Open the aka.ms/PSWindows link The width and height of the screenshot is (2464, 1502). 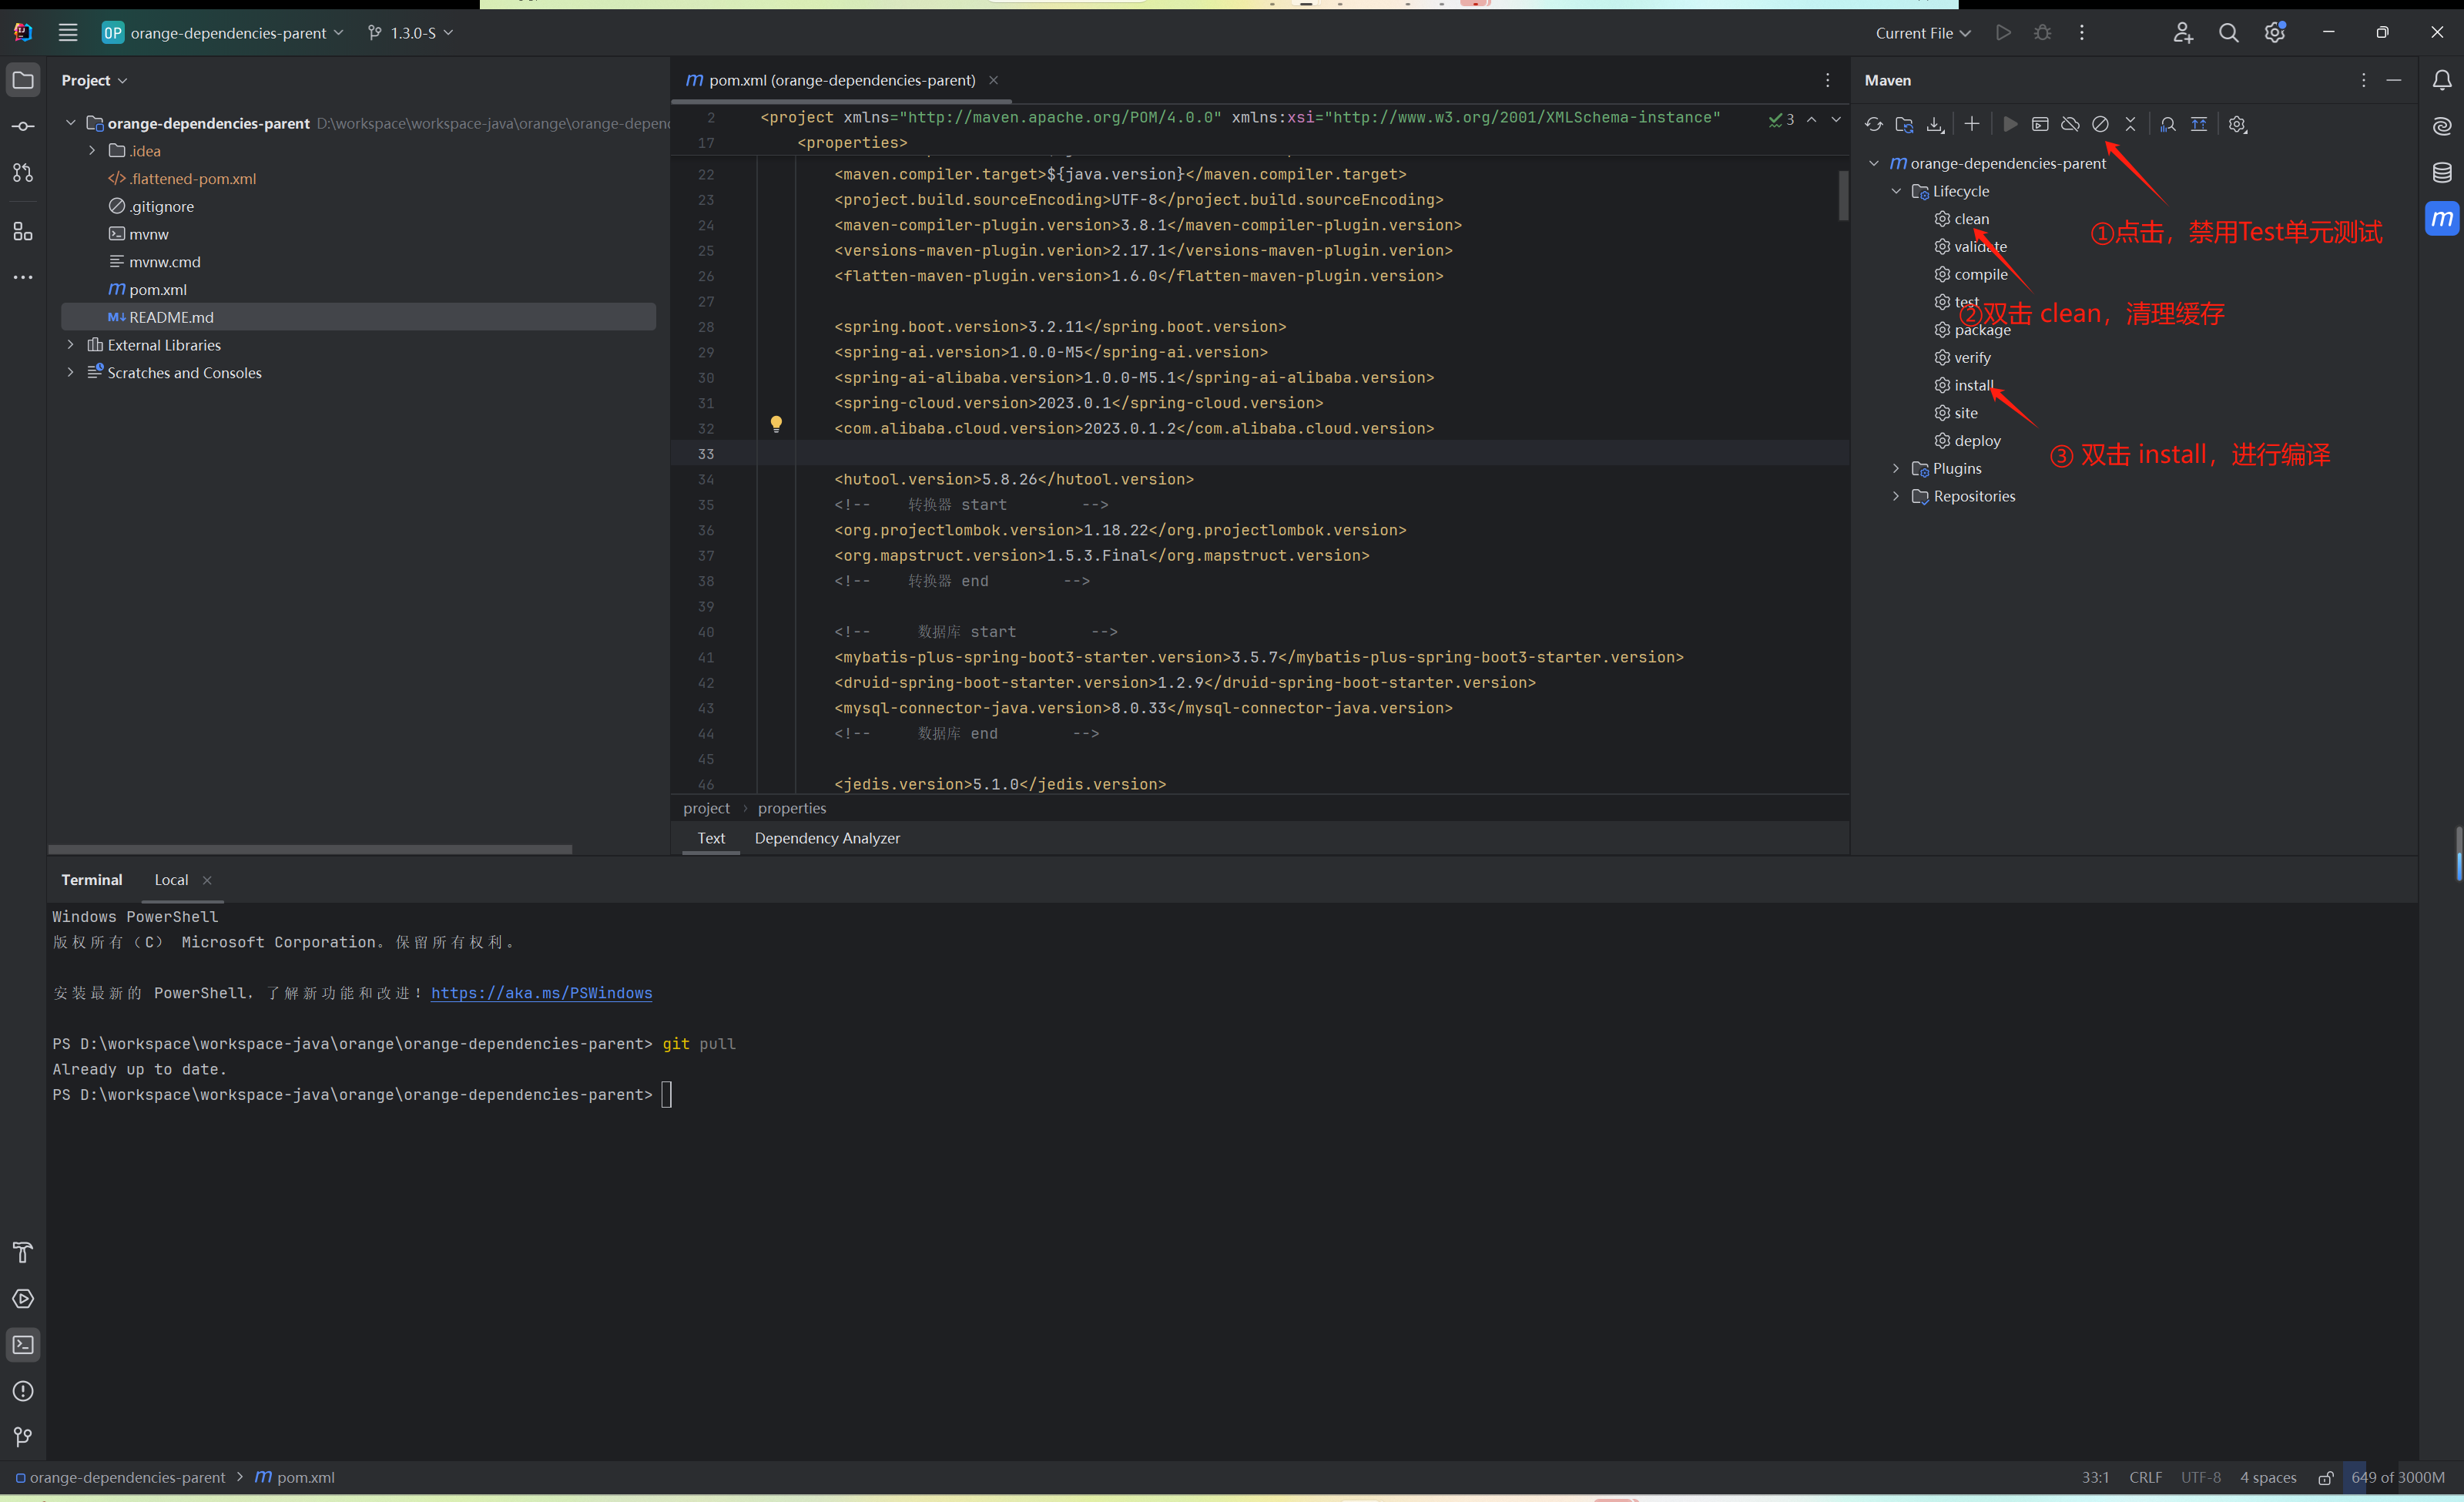click(x=541, y=993)
